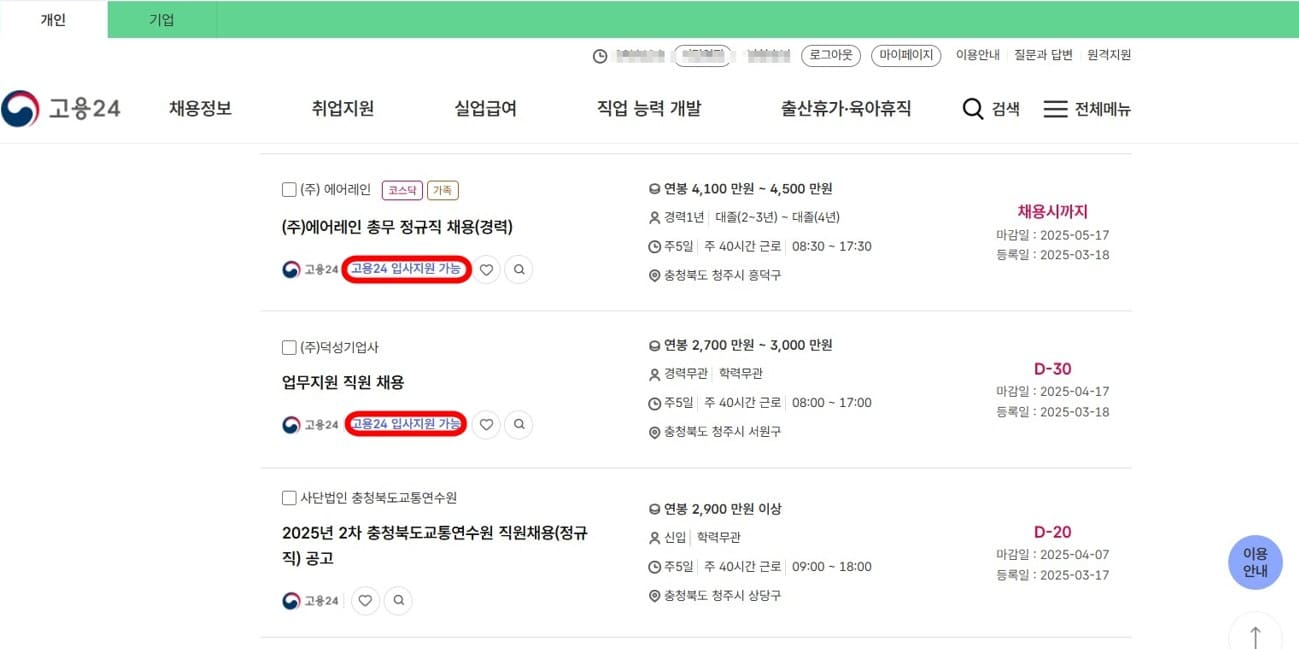The image size is (1299, 649).
Task: Favorite the 덕성기업사 posting heart icon
Action: [x=486, y=424]
